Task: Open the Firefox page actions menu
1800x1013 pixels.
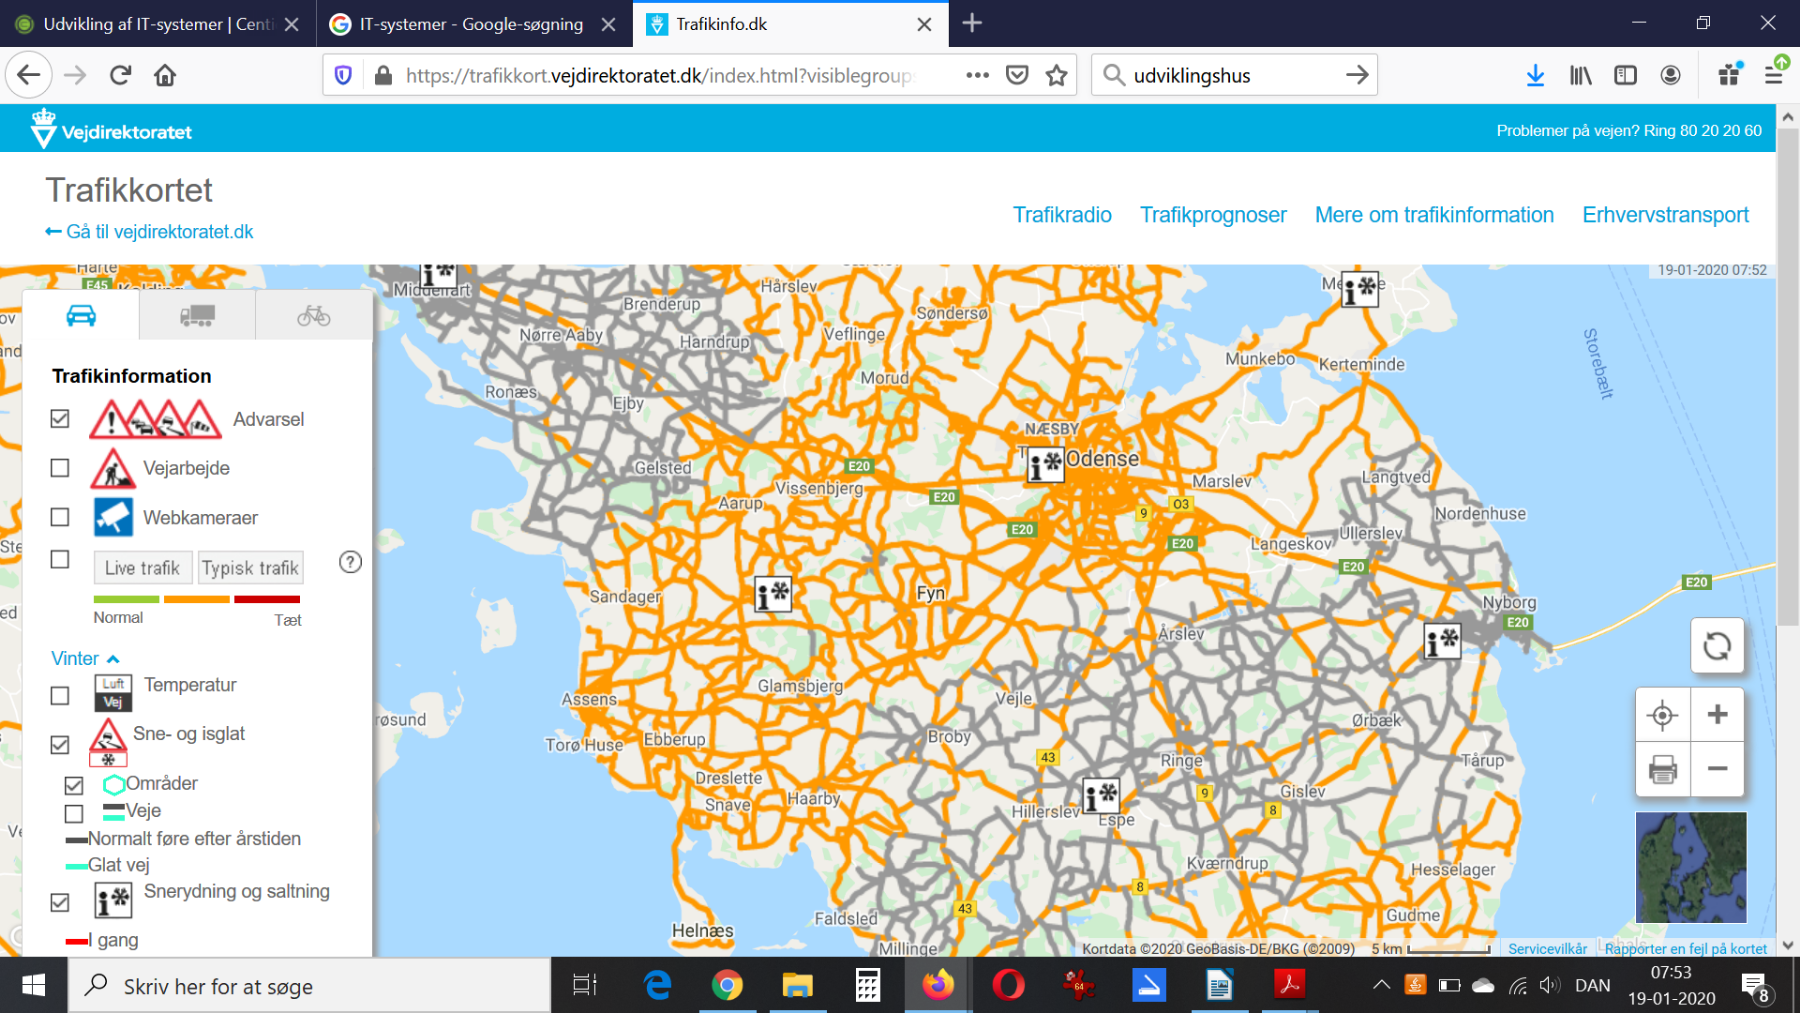Action: tap(977, 75)
